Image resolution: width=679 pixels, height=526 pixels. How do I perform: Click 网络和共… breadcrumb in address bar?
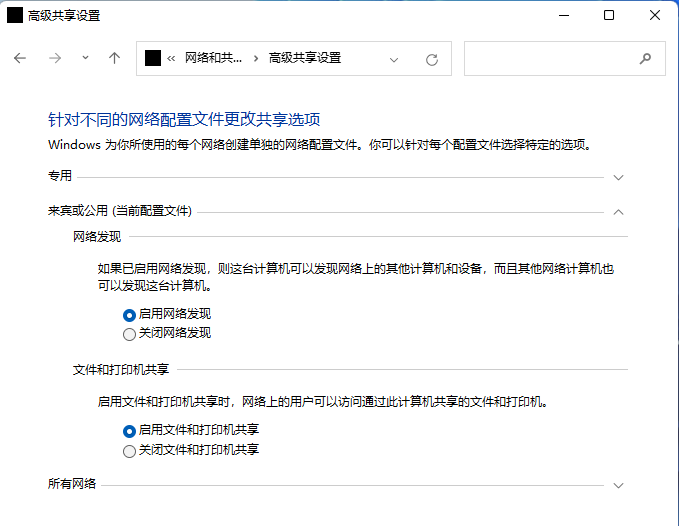point(213,58)
